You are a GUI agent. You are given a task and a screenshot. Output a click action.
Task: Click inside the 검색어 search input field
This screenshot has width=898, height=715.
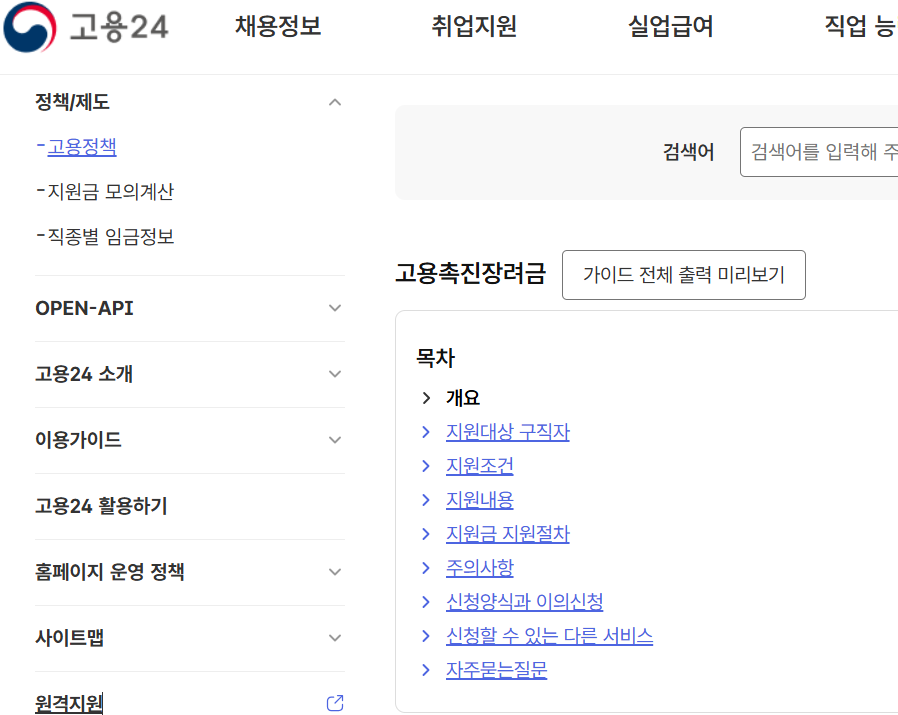coord(820,152)
